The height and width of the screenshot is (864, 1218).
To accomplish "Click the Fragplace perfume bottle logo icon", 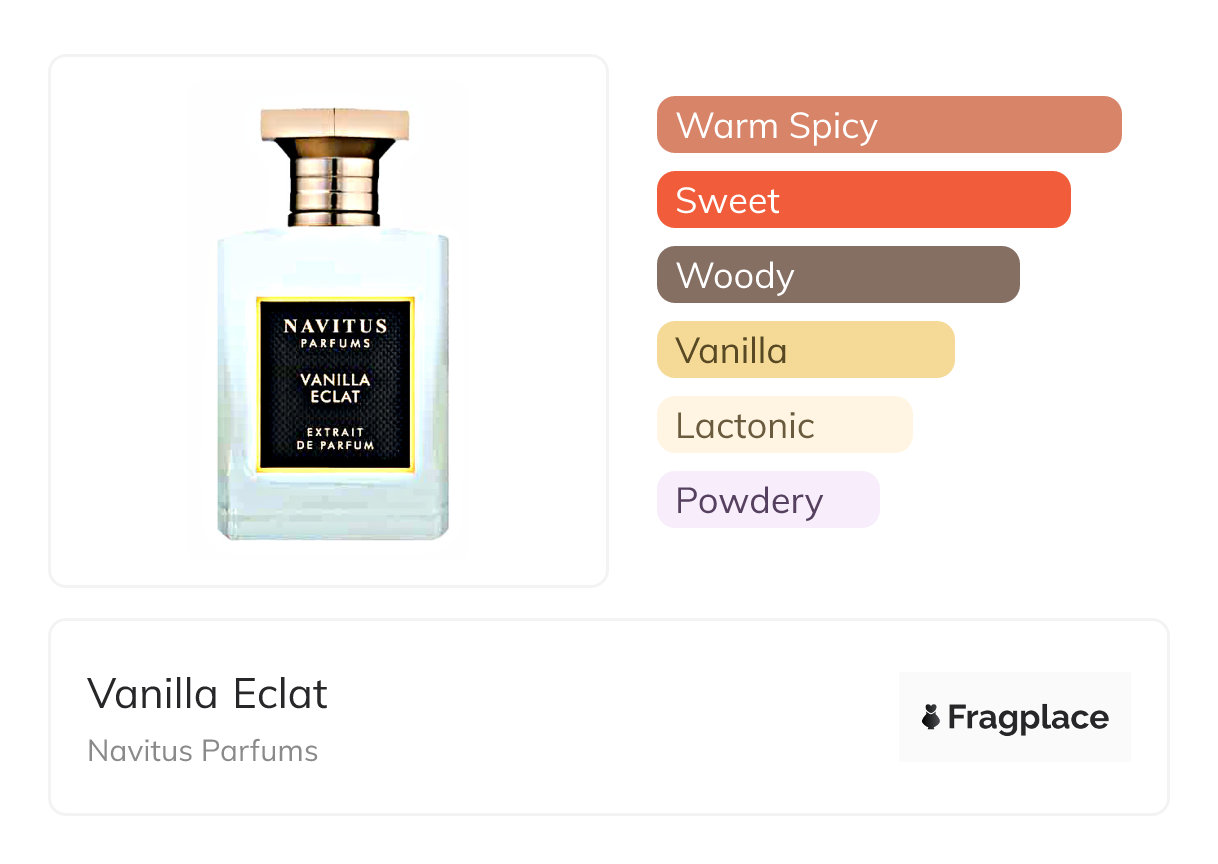I will click(x=931, y=717).
